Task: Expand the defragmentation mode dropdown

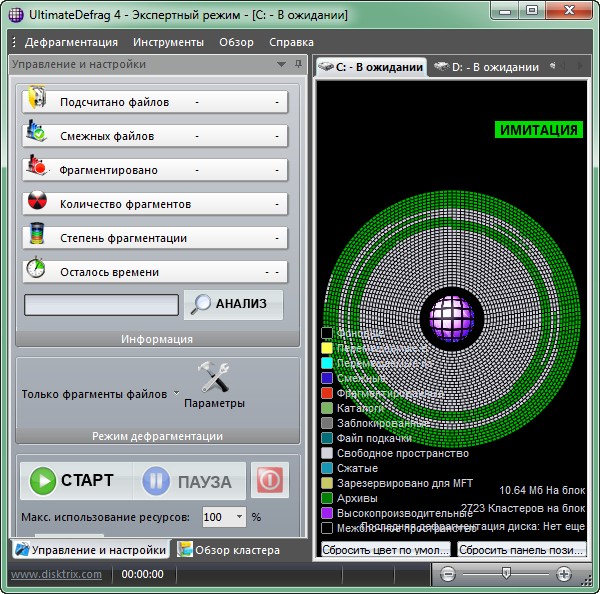Action: pos(176,393)
